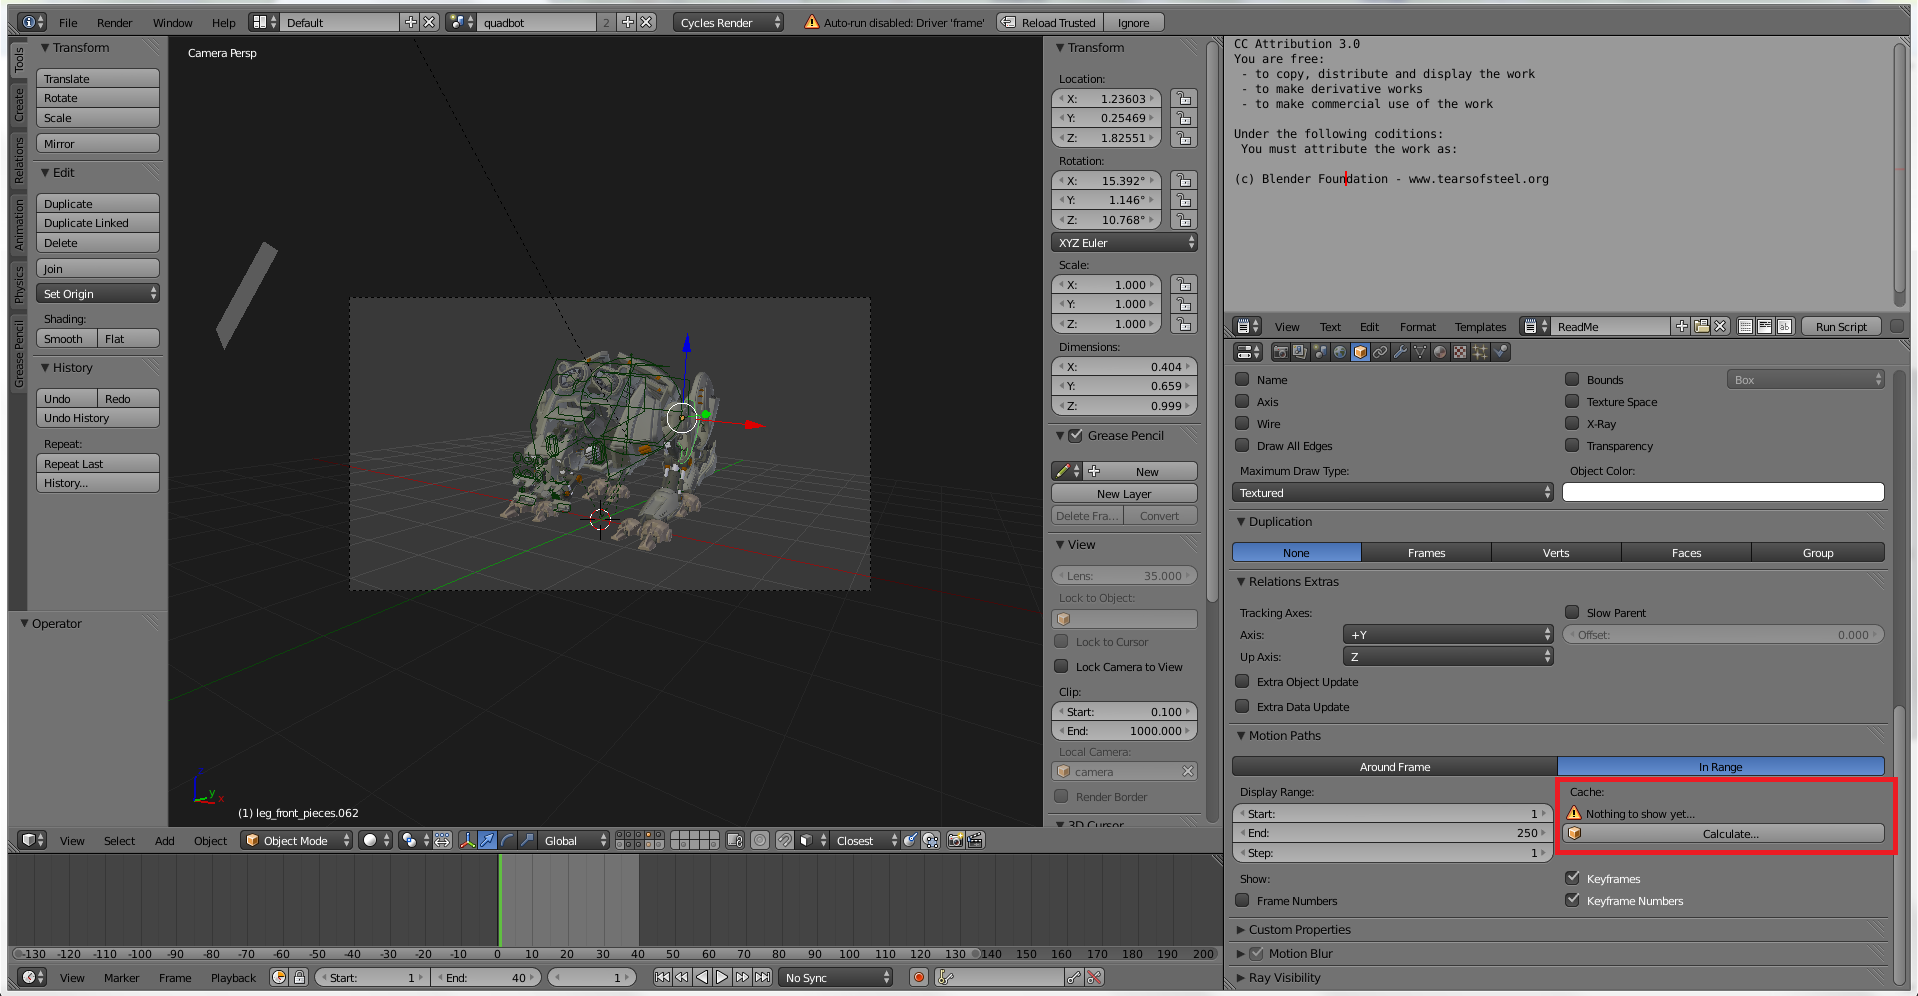The width and height of the screenshot is (1918, 996).
Task: Open the Material properties tab
Action: click(1440, 352)
